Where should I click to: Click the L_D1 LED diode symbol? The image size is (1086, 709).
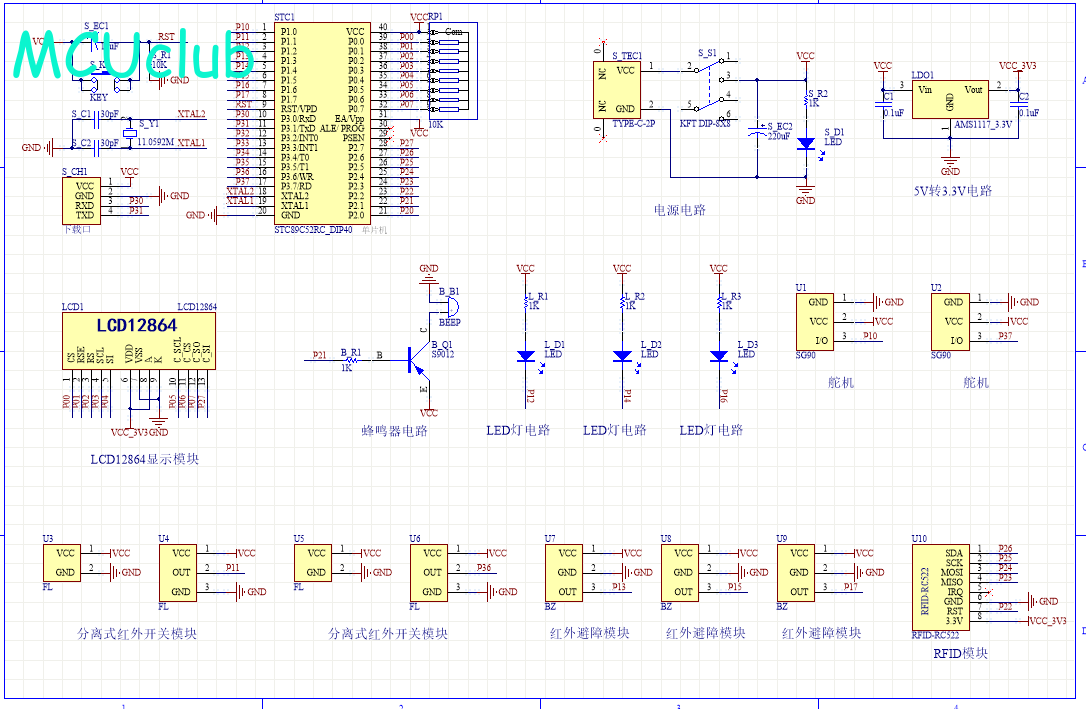point(525,356)
